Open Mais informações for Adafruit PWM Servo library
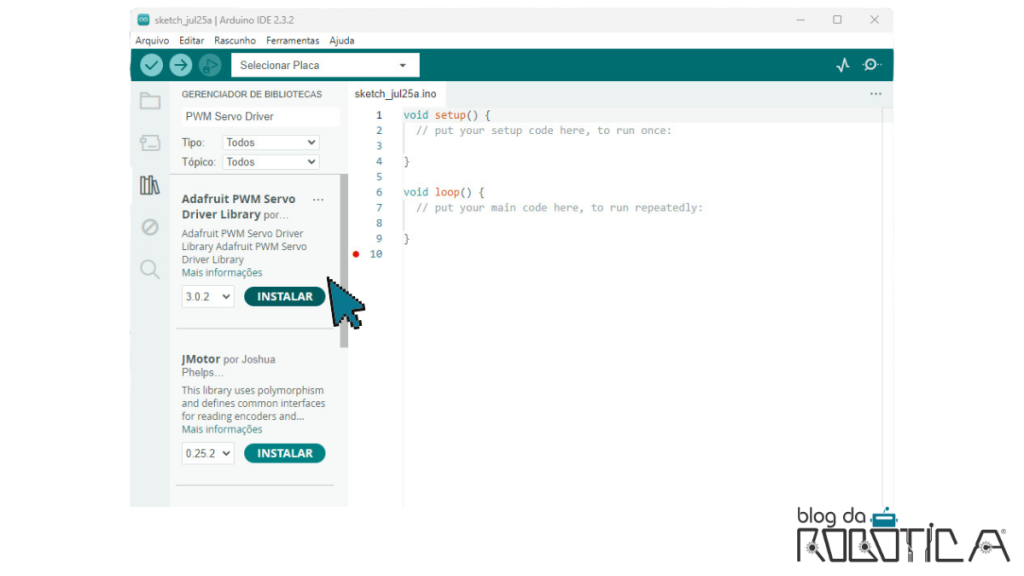This screenshot has height=576, width=1024. click(x=222, y=273)
